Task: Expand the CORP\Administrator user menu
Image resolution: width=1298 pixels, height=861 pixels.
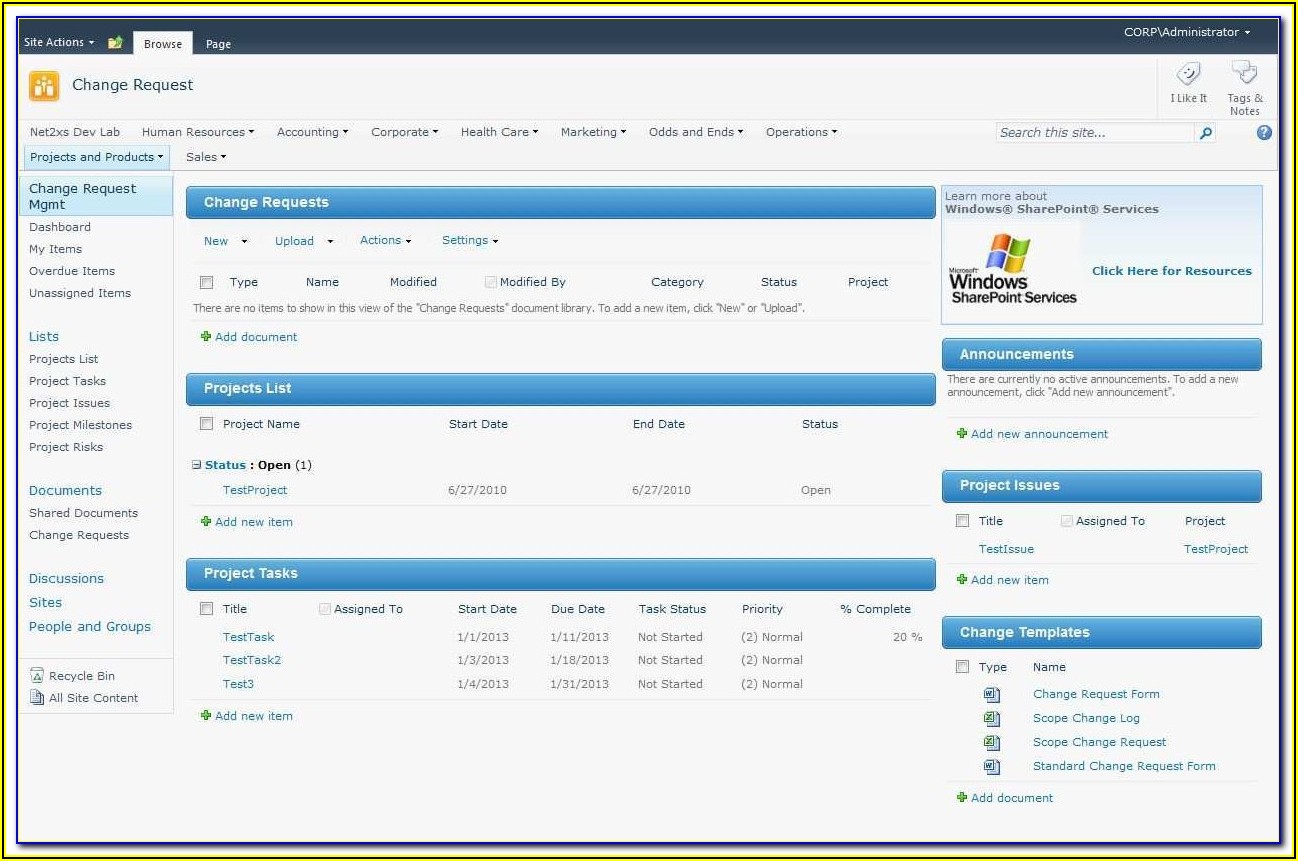Action: [x=1186, y=32]
